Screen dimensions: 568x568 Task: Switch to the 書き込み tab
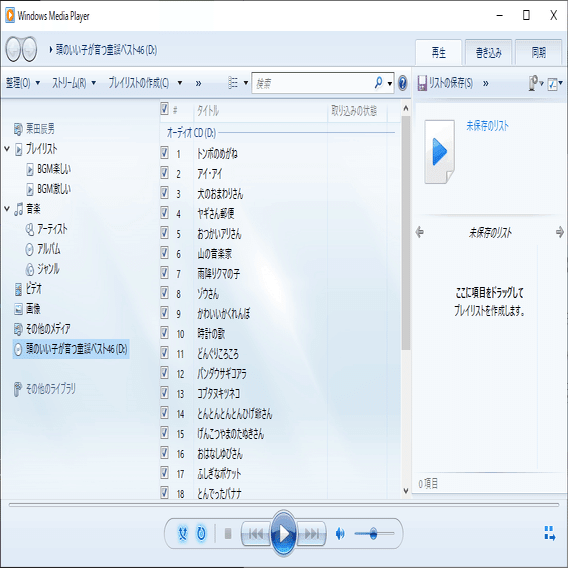tap(488, 53)
